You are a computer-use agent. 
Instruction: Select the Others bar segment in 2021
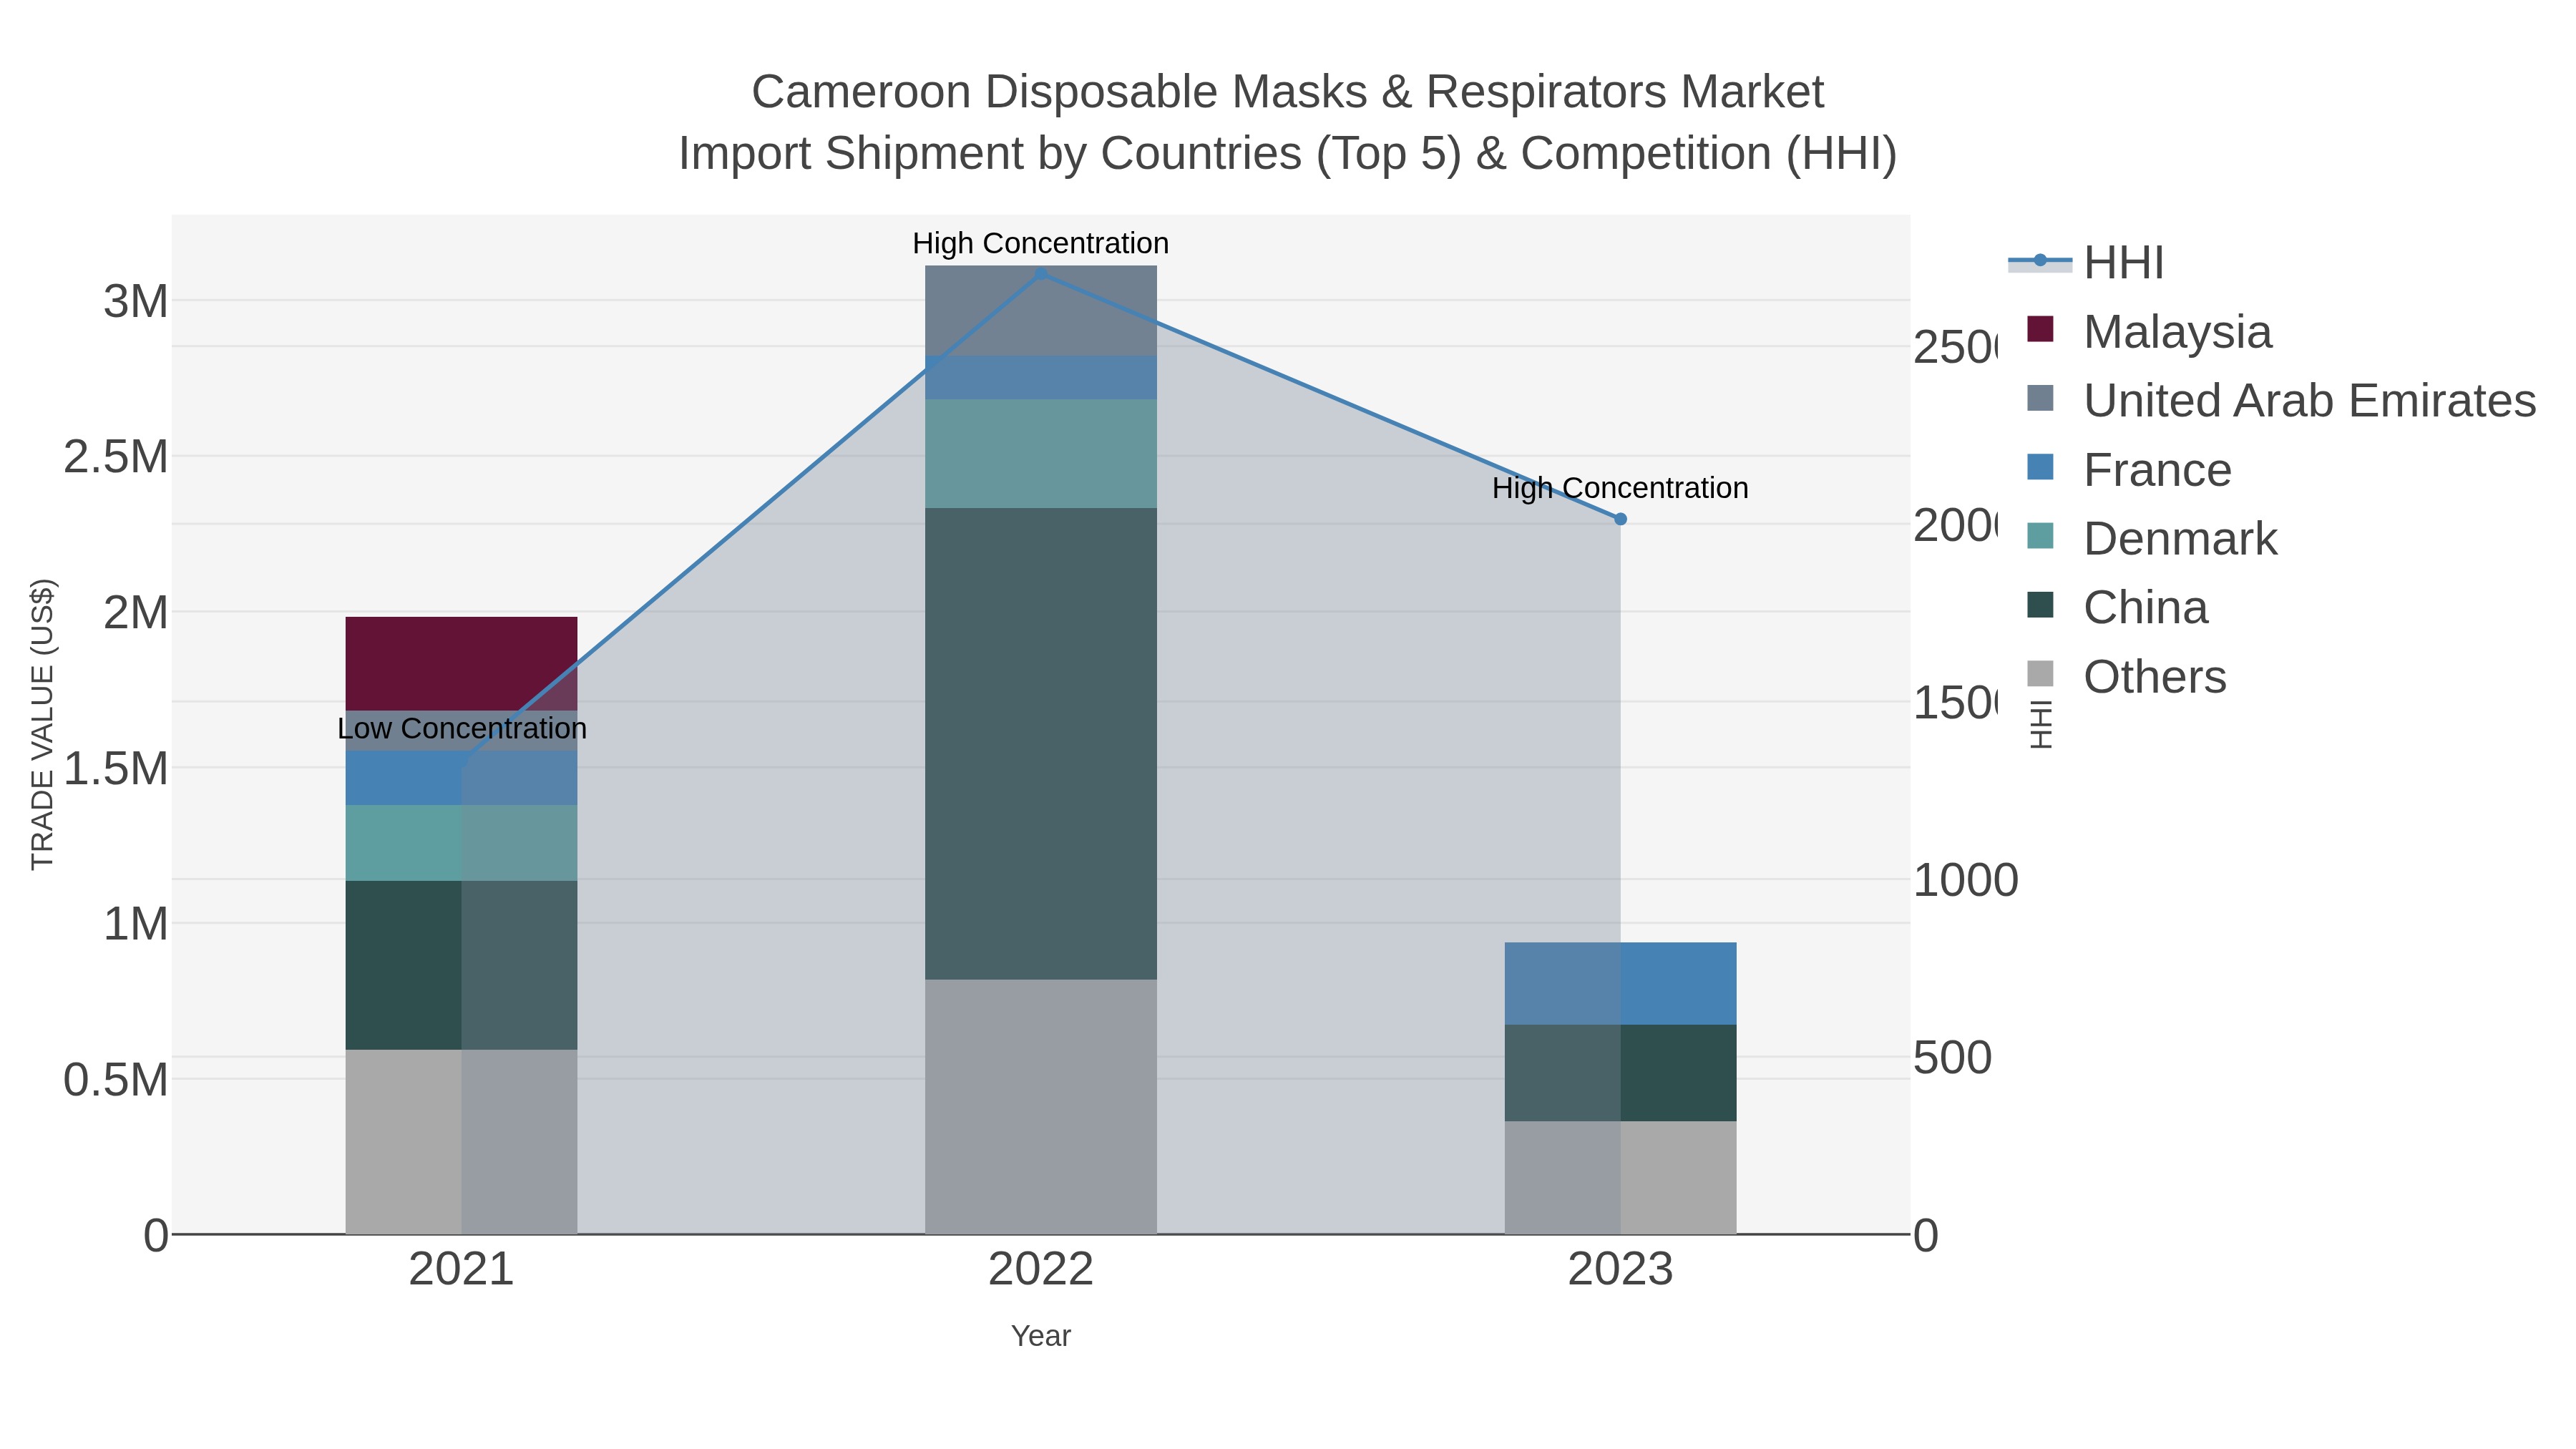tap(461, 1142)
